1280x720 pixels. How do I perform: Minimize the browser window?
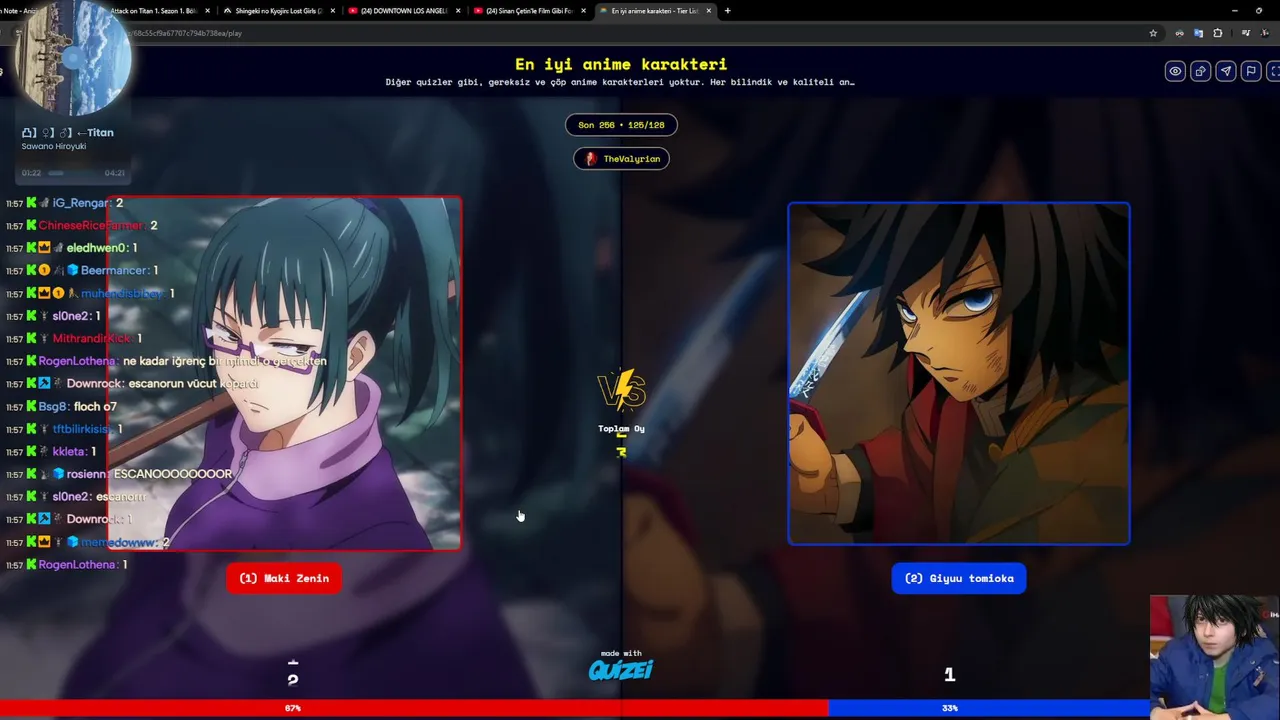(1234, 10)
